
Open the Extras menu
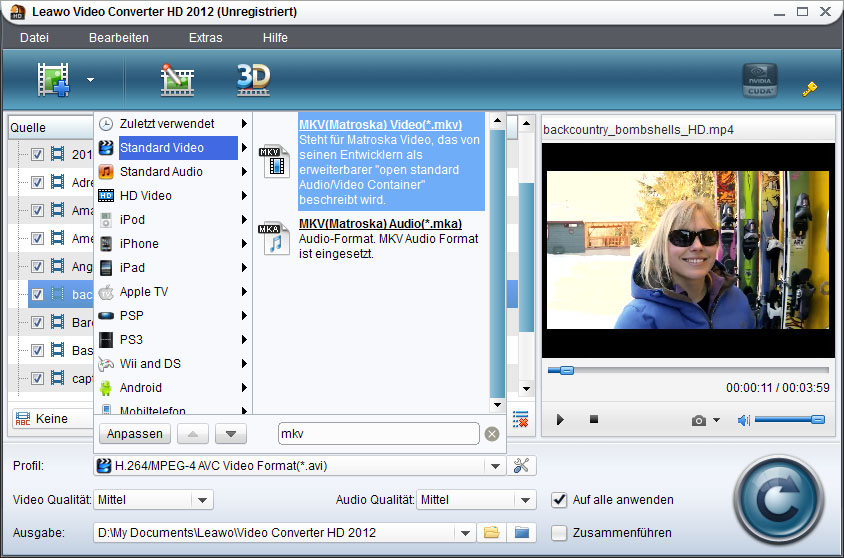click(205, 38)
